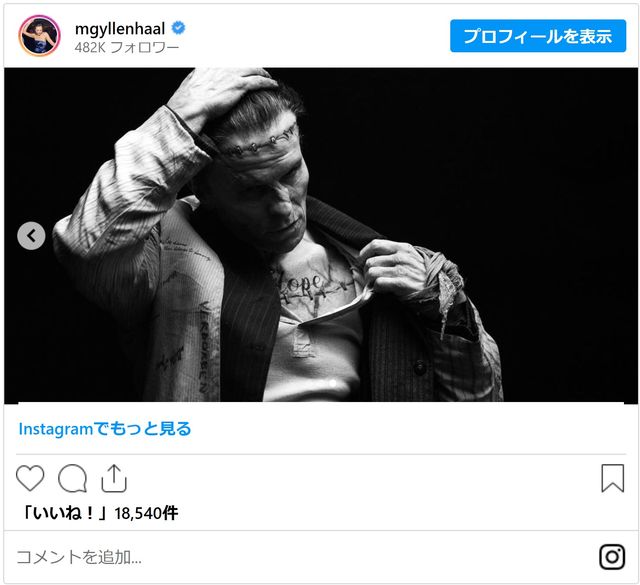Share the post using the share icon
This screenshot has width=640, height=585.
(x=114, y=478)
